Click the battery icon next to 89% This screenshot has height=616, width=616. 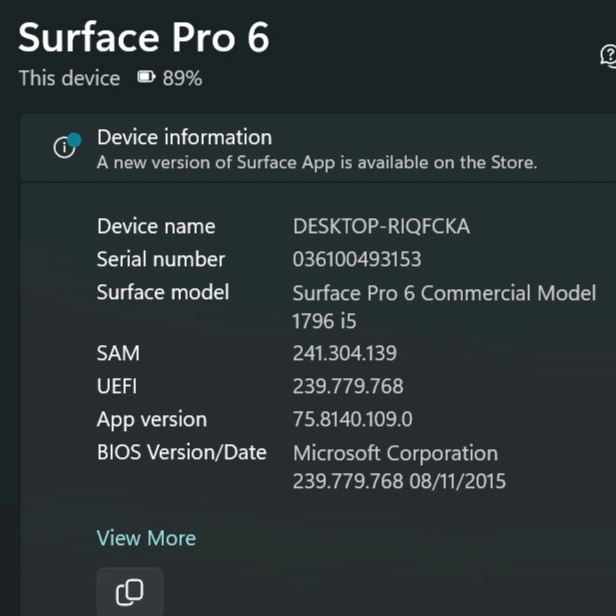[146, 78]
